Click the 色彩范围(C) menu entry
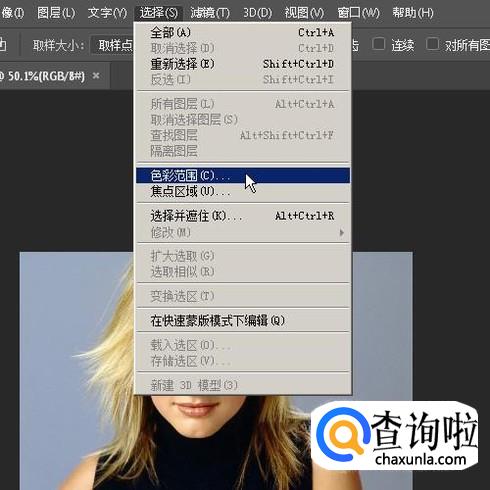Viewport: 490px width, 490px height. coord(243,176)
